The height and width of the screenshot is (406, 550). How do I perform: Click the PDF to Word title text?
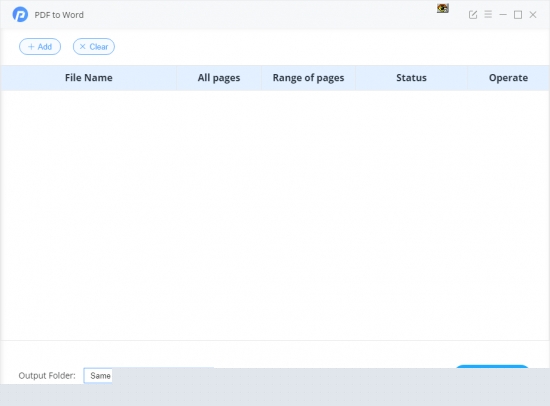(x=59, y=15)
